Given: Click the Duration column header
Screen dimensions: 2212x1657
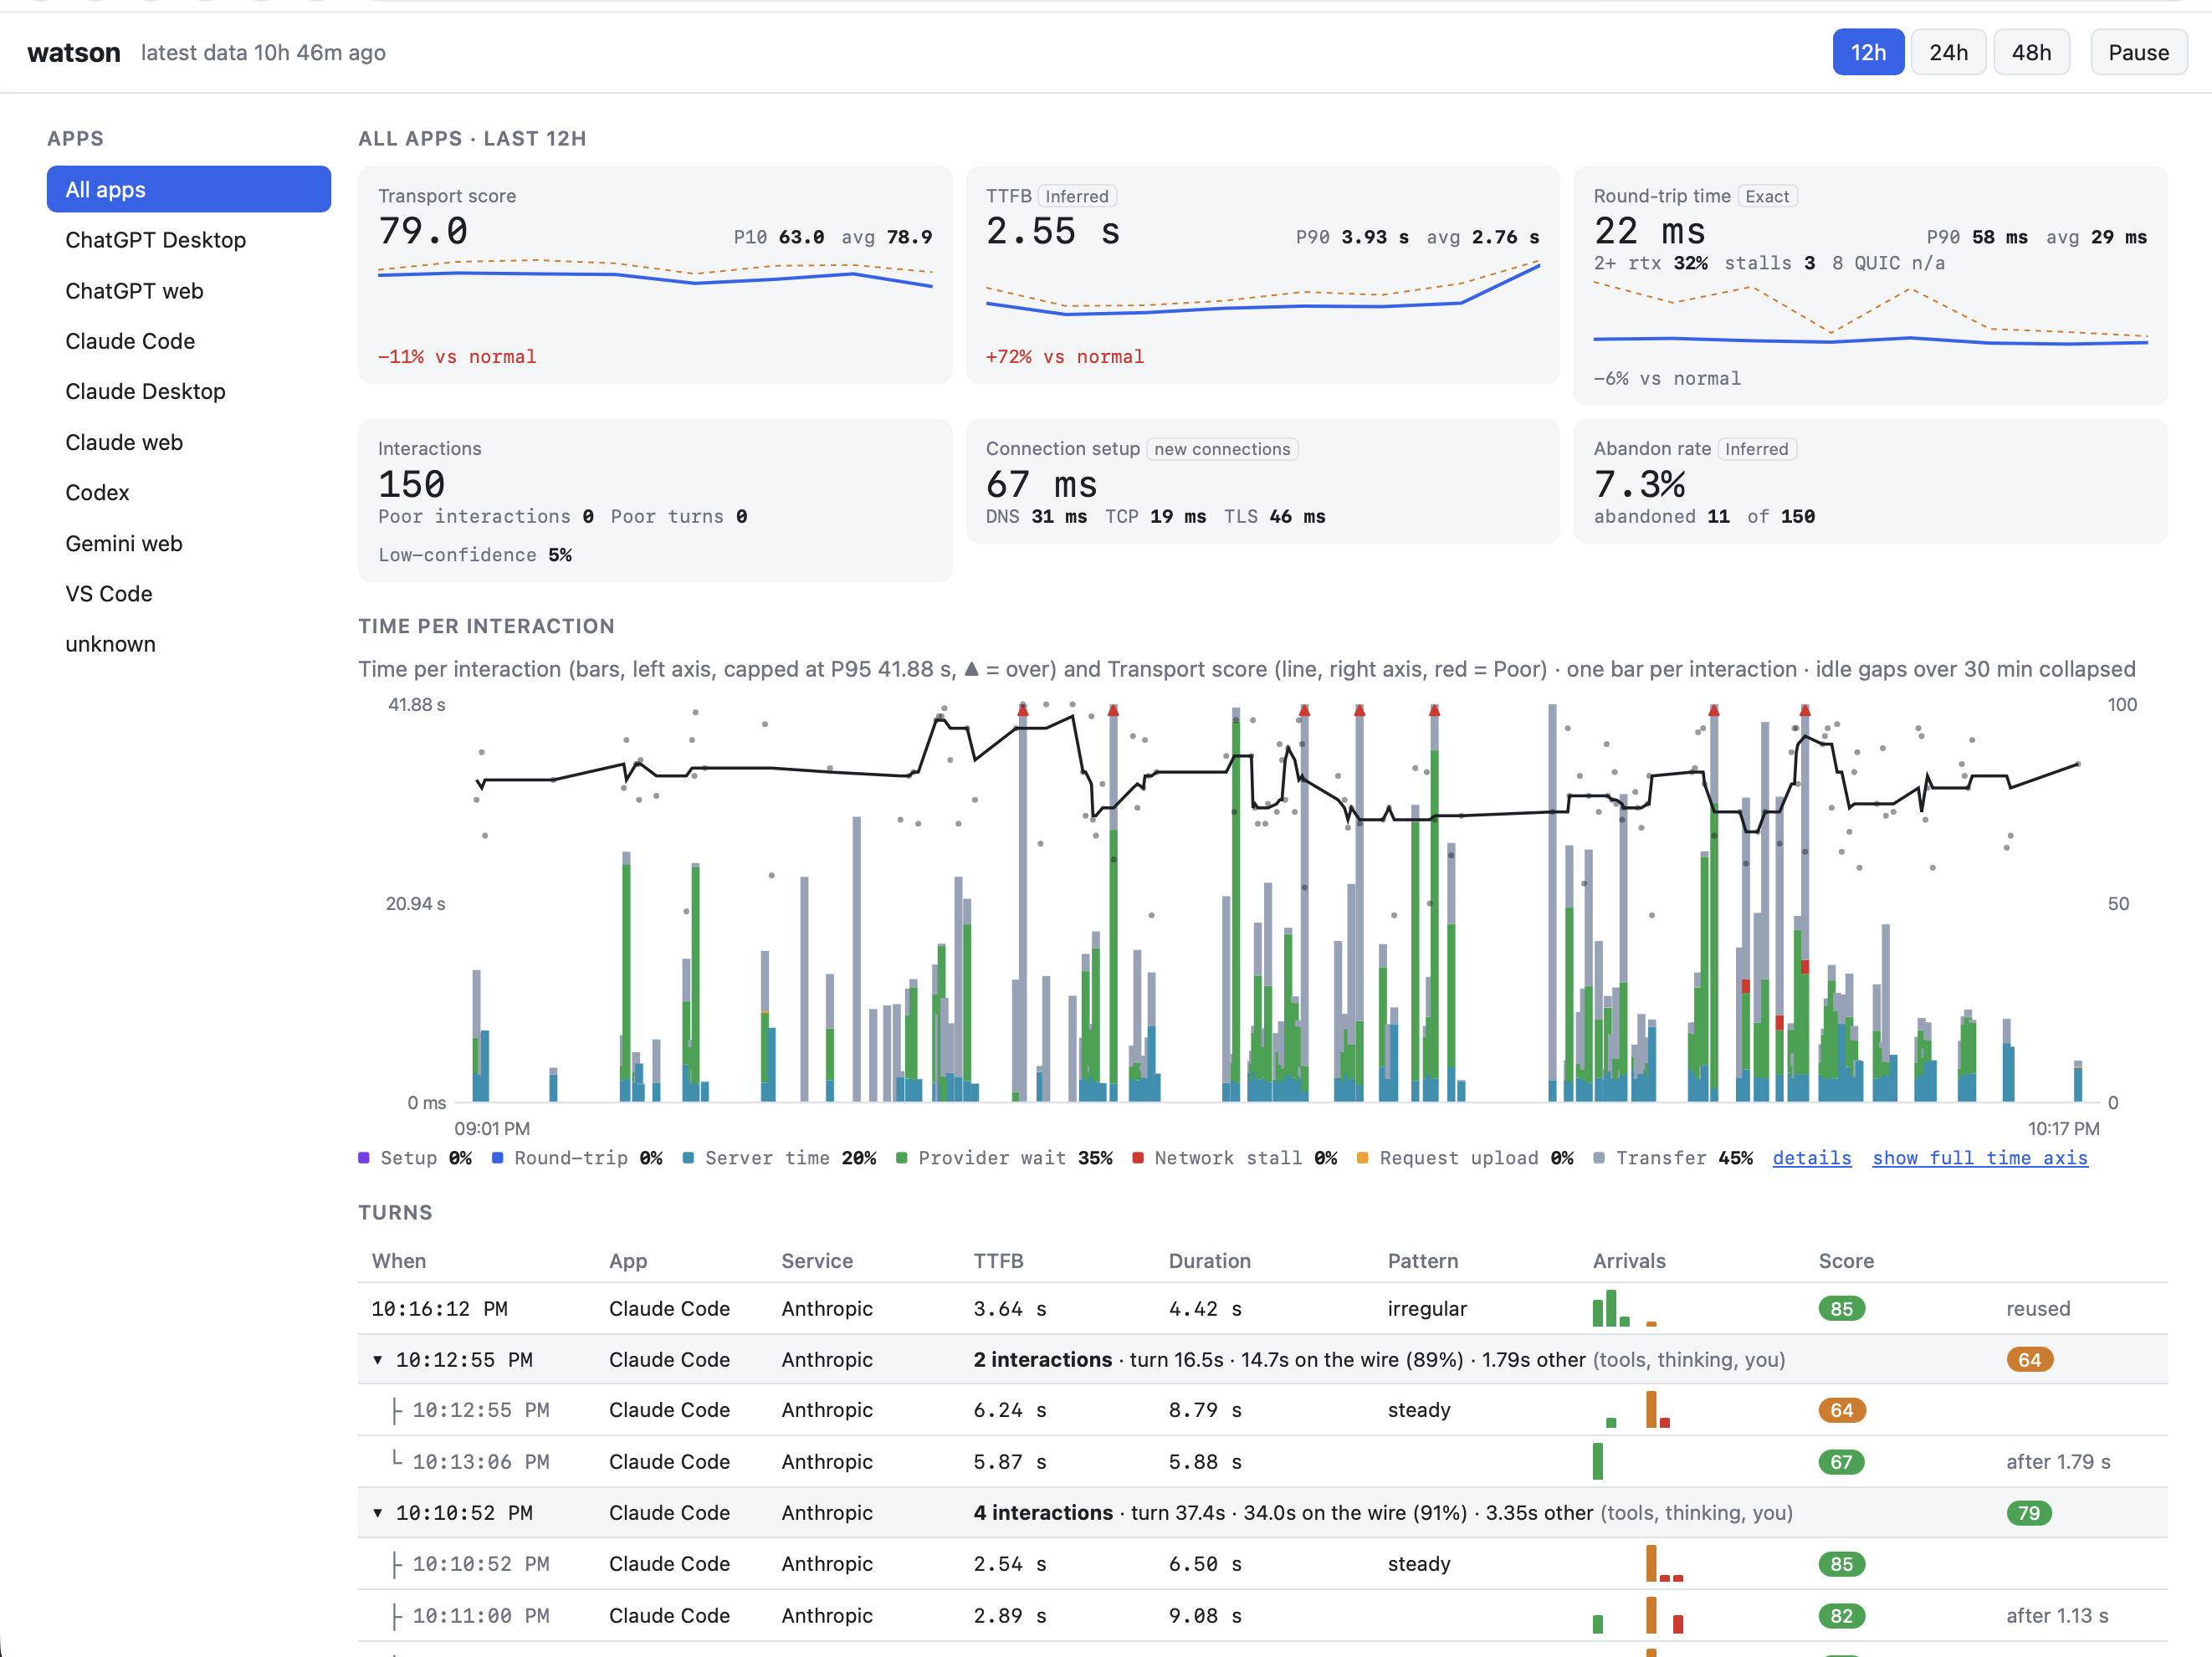Looking at the screenshot, I should point(1209,1260).
